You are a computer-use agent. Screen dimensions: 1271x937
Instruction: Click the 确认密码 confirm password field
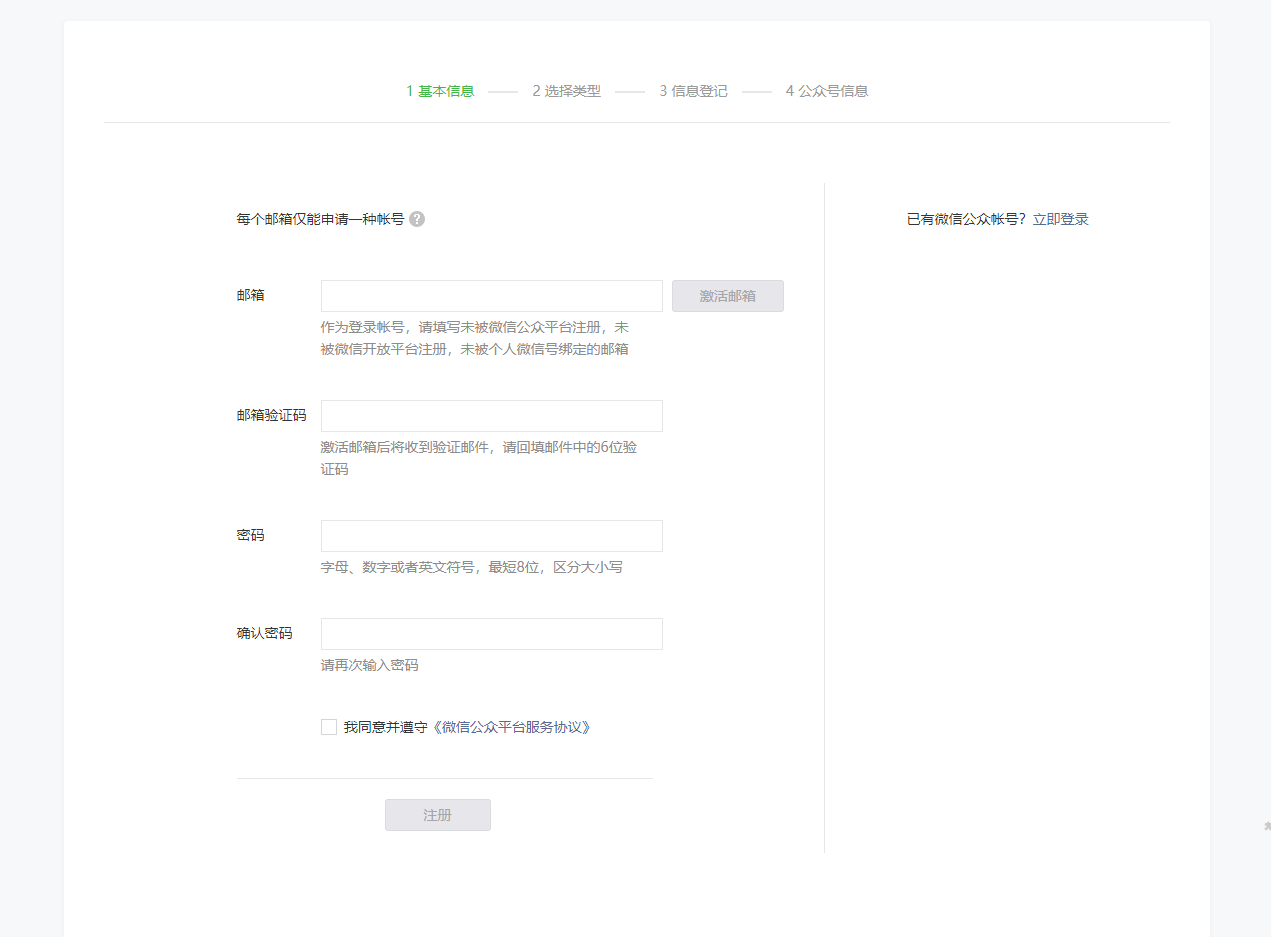[491, 634]
